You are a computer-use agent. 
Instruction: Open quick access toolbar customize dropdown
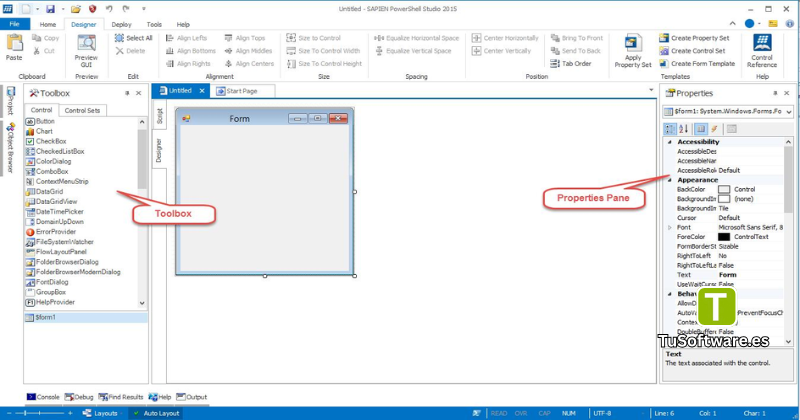pyautogui.click(x=143, y=9)
